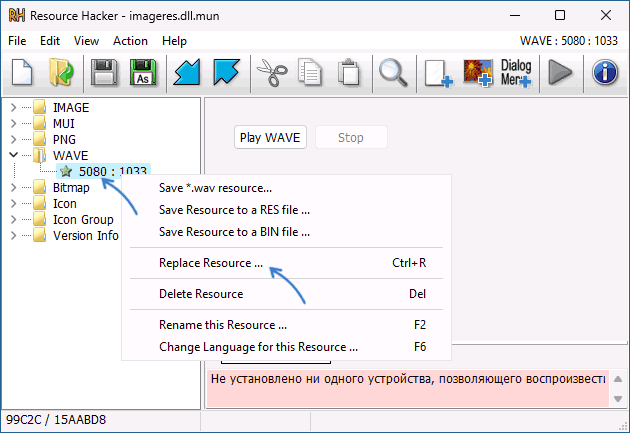Expand the Icon tree node

pyautogui.click(x=13, y=204)
